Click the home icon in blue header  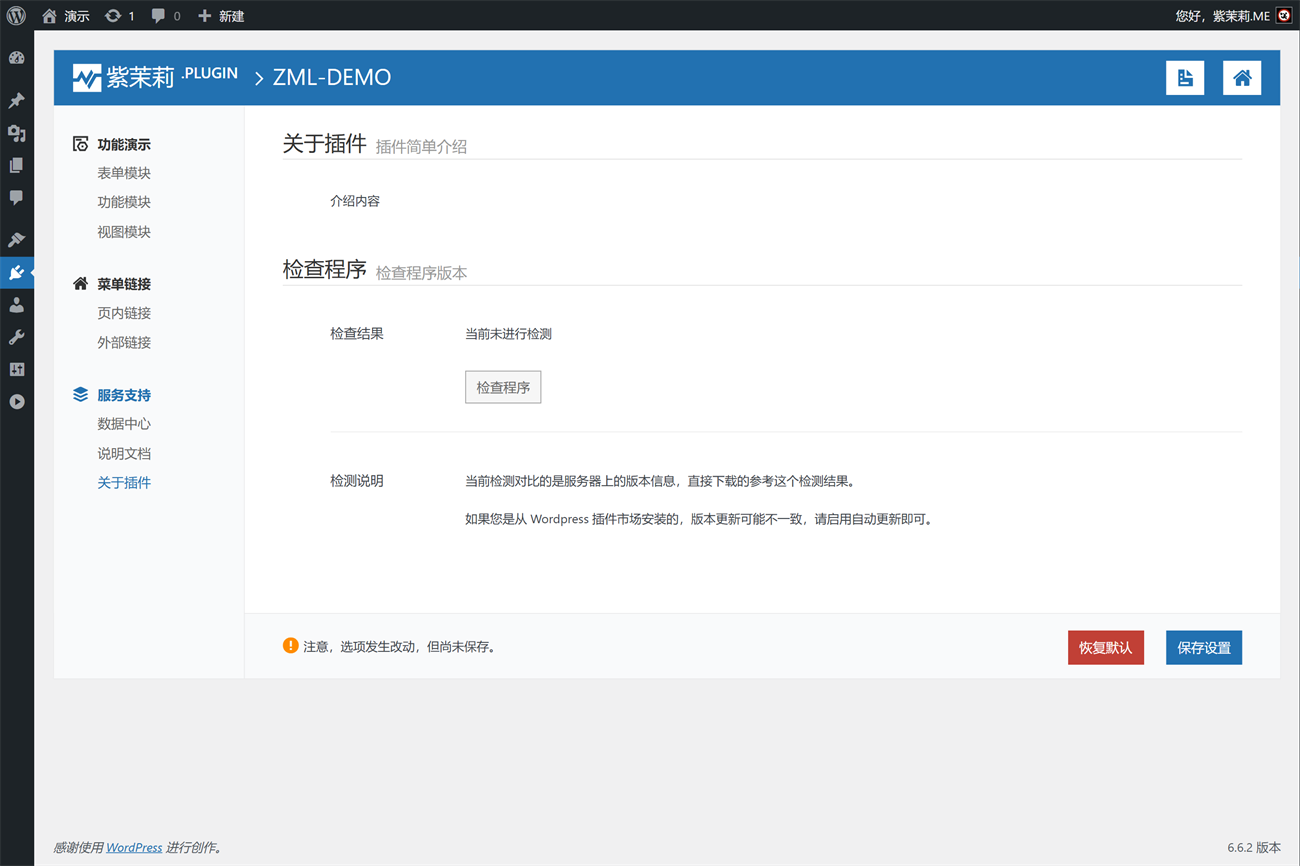[1242, 78]
